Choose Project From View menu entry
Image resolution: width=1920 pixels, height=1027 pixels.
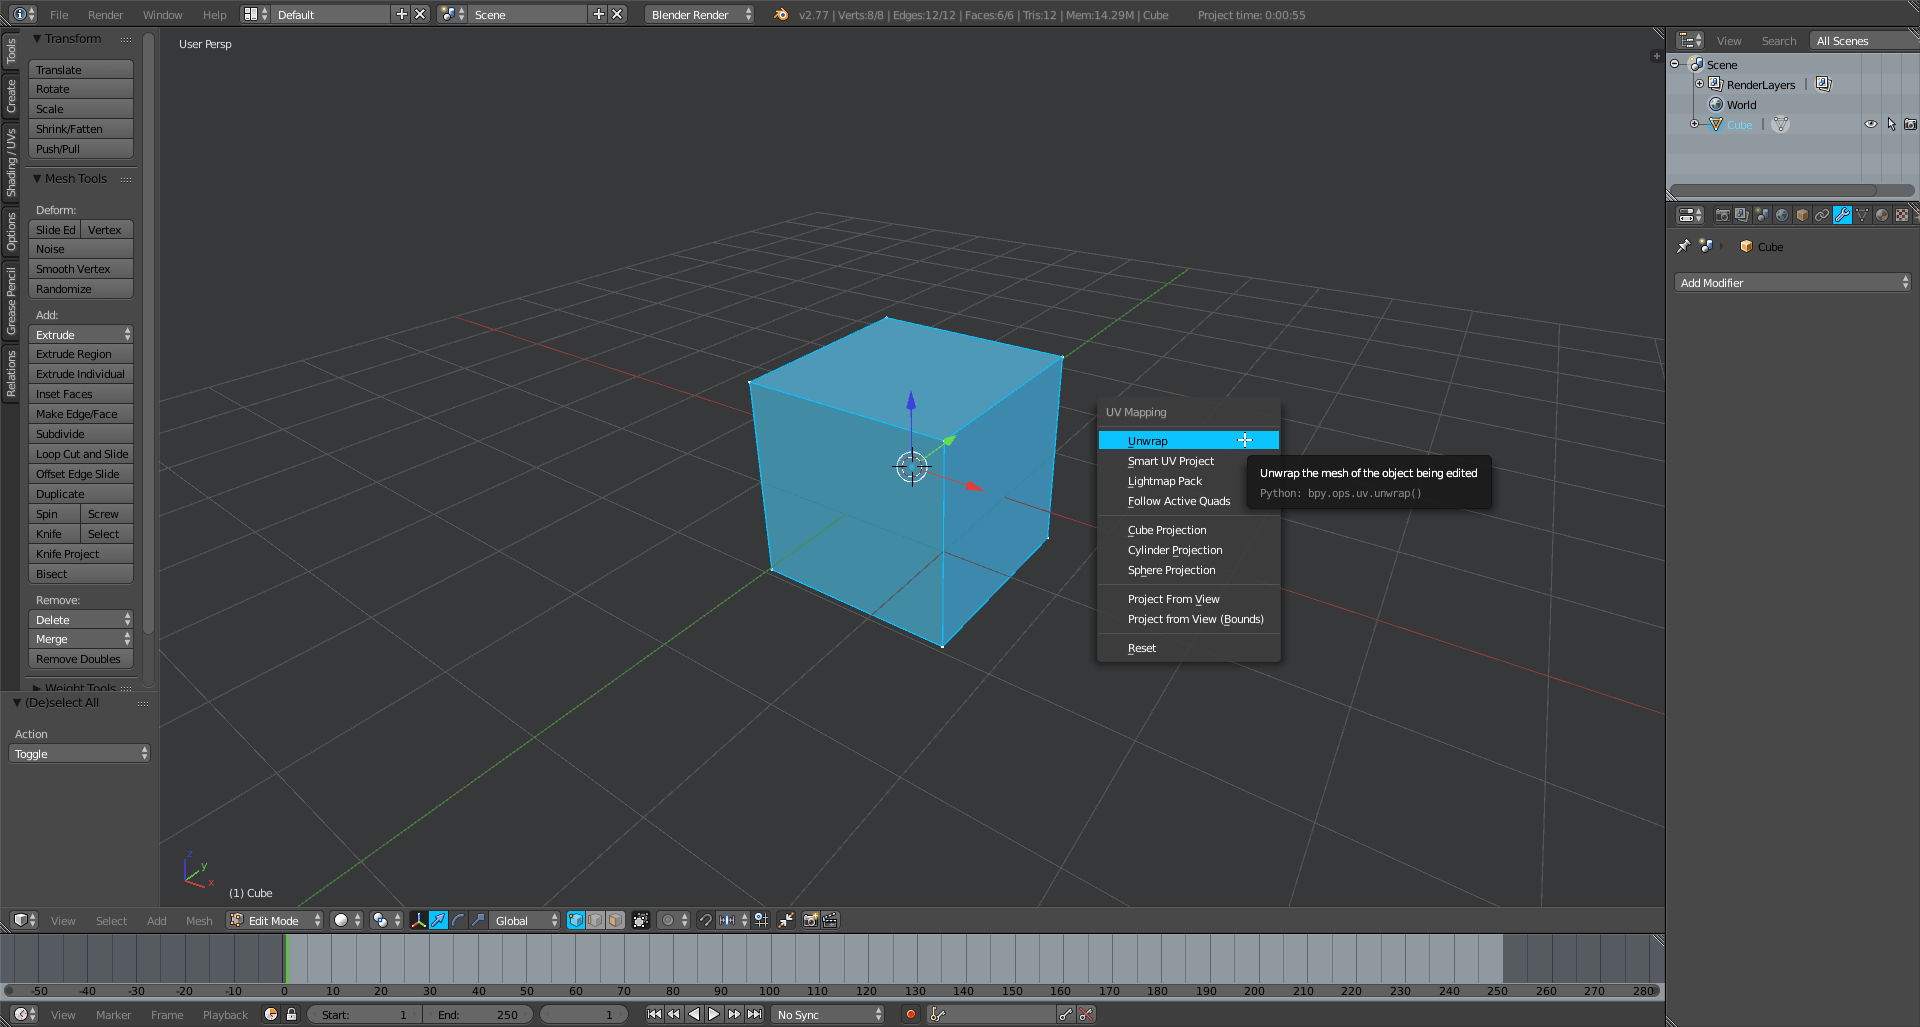tap(1188, 599)
